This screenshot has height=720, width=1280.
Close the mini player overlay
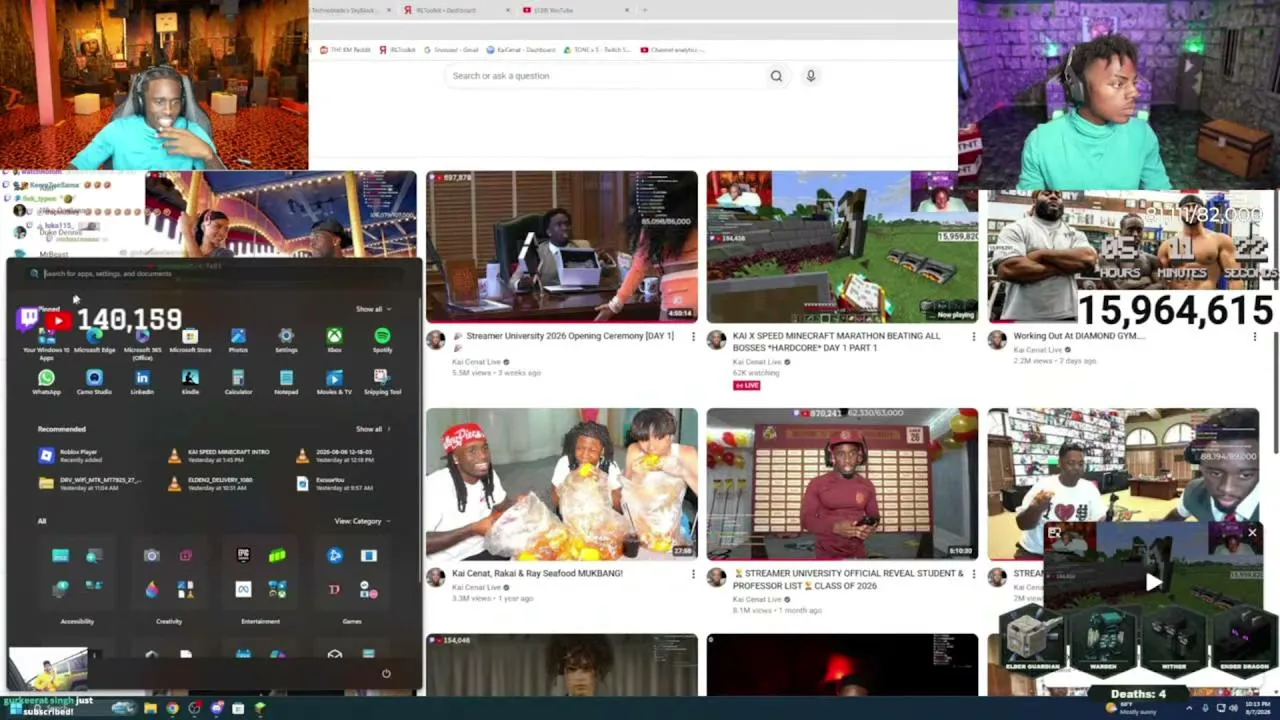click(1252, 533)
